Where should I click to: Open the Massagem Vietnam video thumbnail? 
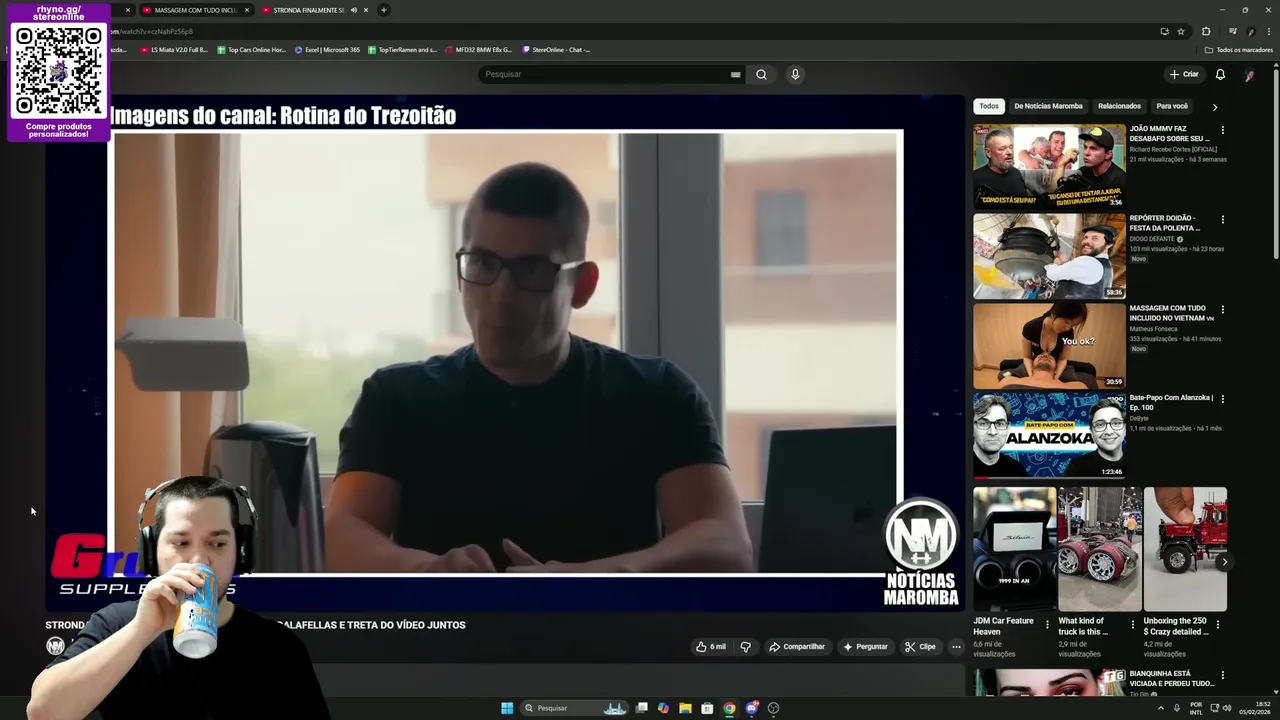1049,345
